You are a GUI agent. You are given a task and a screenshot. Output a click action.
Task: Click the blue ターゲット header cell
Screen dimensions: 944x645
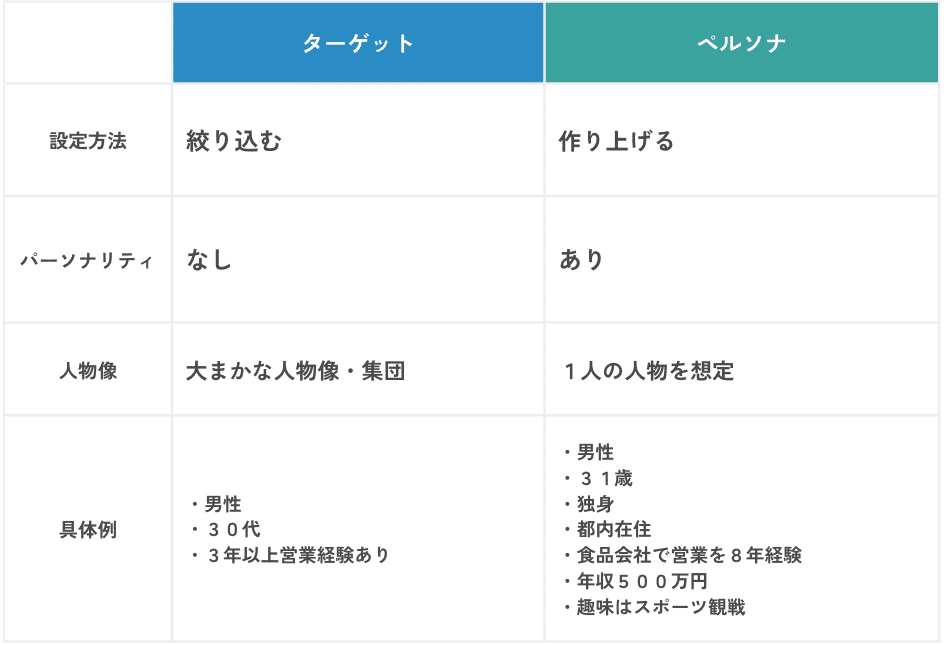358,42
